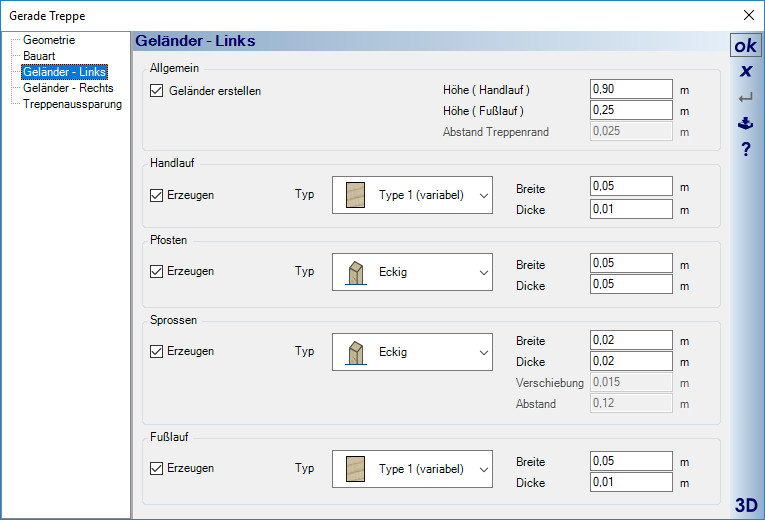This screenshot has height=520, width=765.
Task: Open the Geländer - Rechts page
Action: tap(67, 88)
